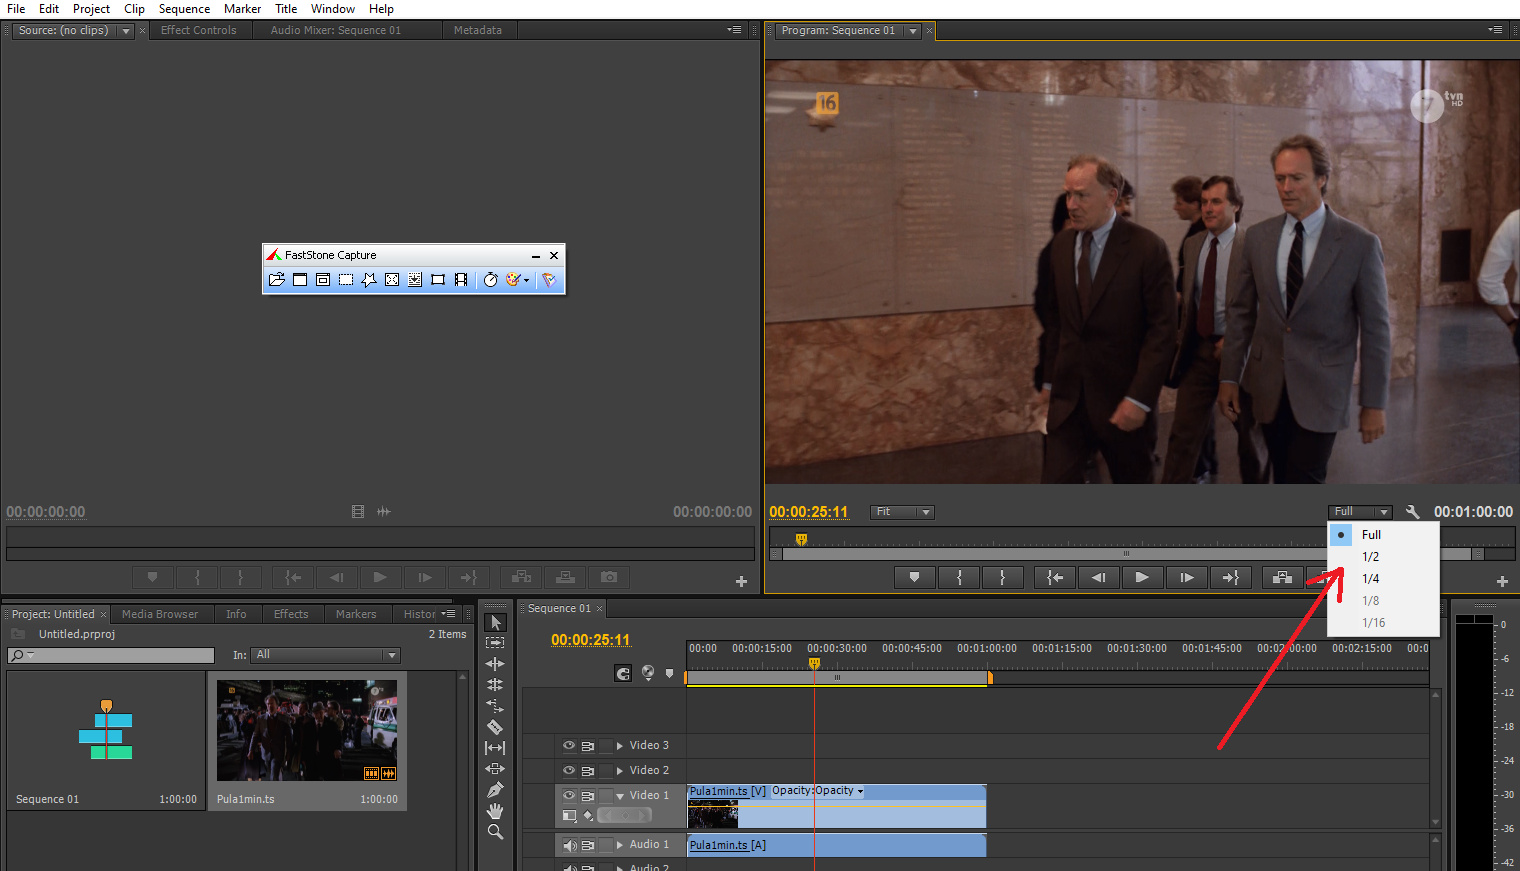Click timeline playhead at 00:00:25:11
The image size is (1520, 871).
(x=814, y=663)
